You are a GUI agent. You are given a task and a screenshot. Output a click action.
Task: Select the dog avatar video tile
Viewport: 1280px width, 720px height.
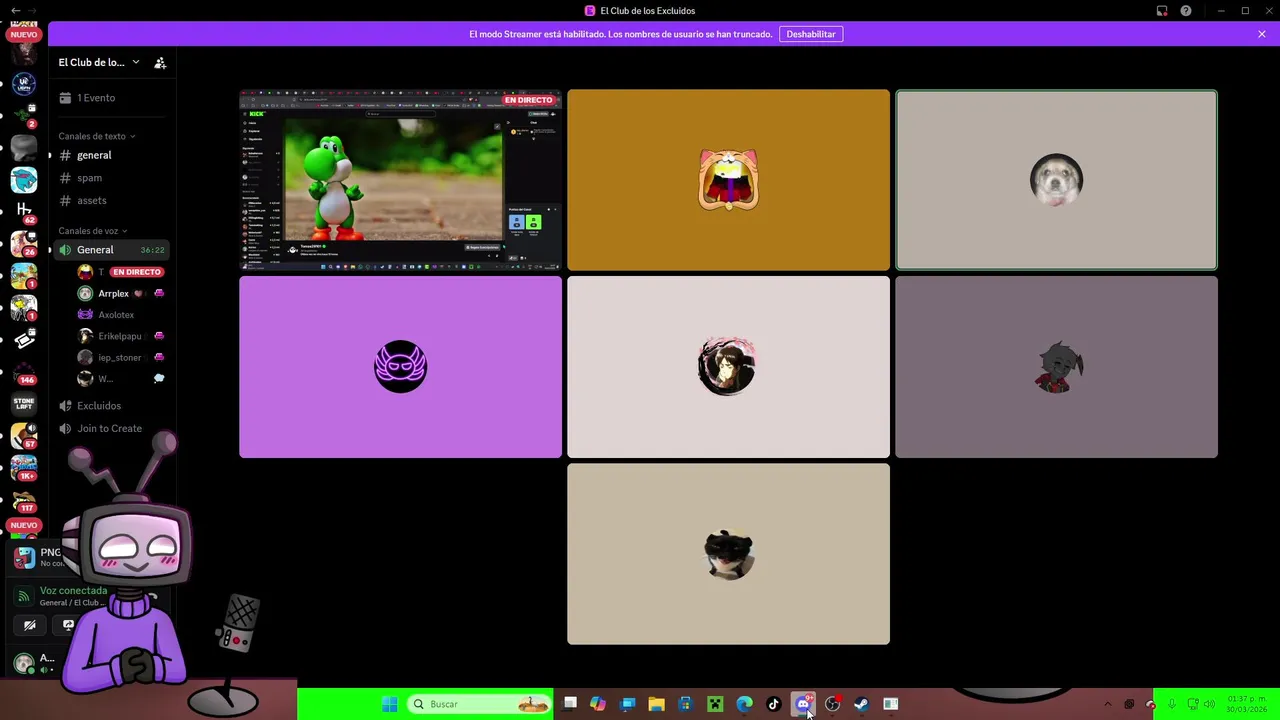coord(1056,180)
